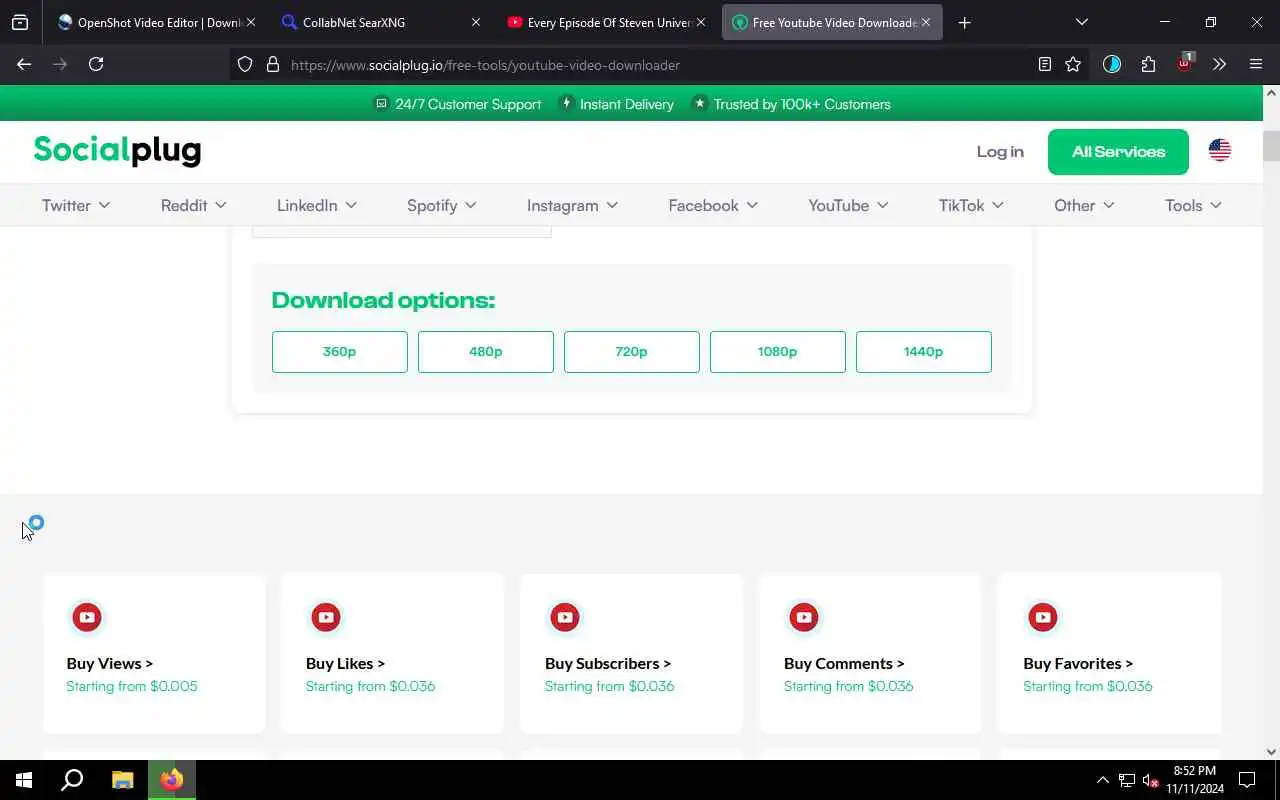
Task: Expand the TikTok services dropdown
Action: 971,205
